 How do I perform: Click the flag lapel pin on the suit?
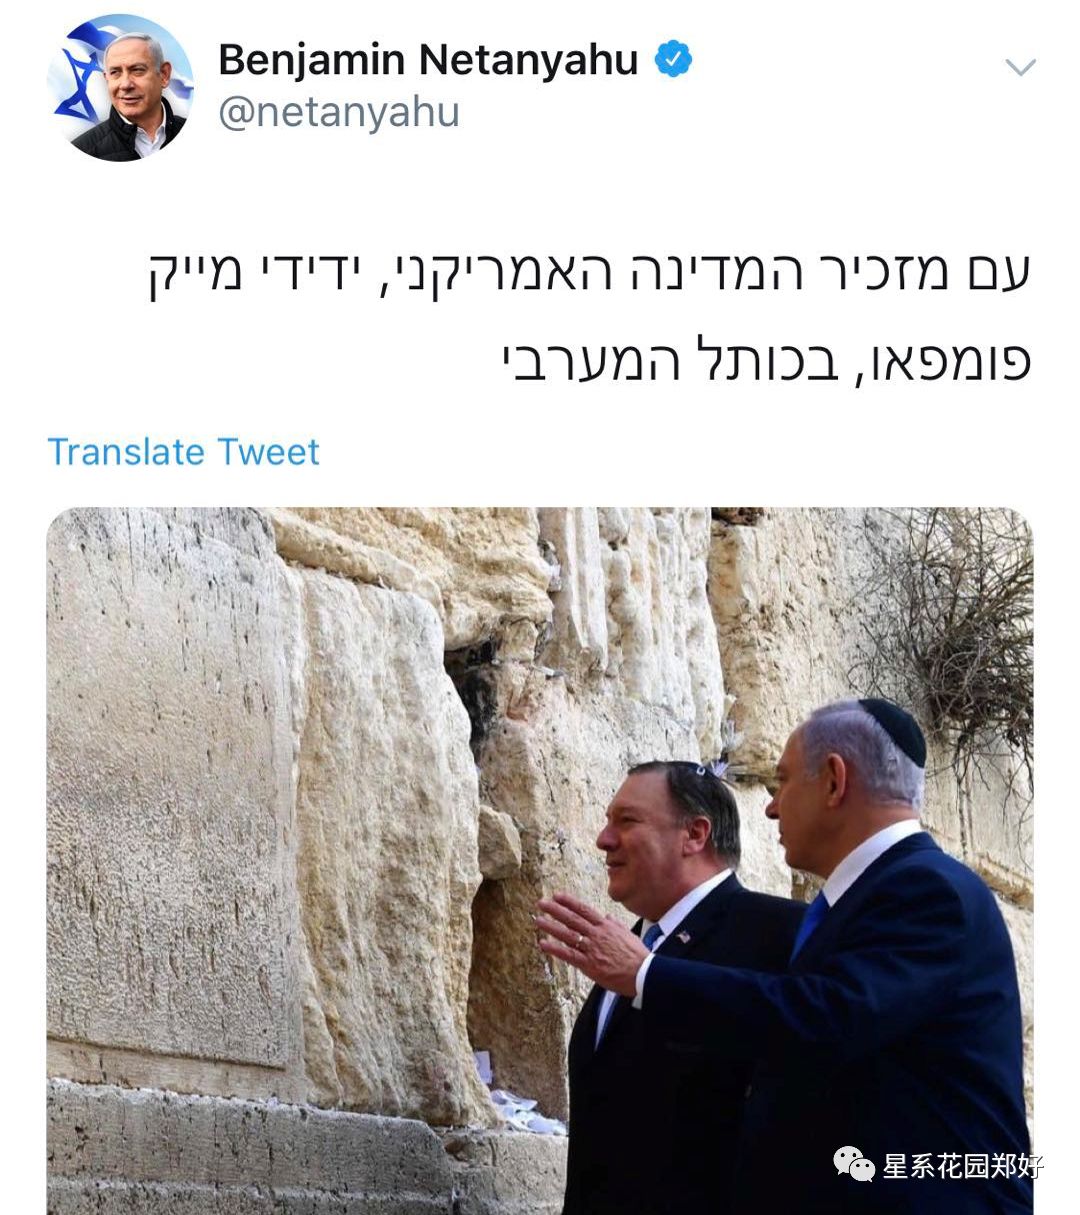[685, 937]
